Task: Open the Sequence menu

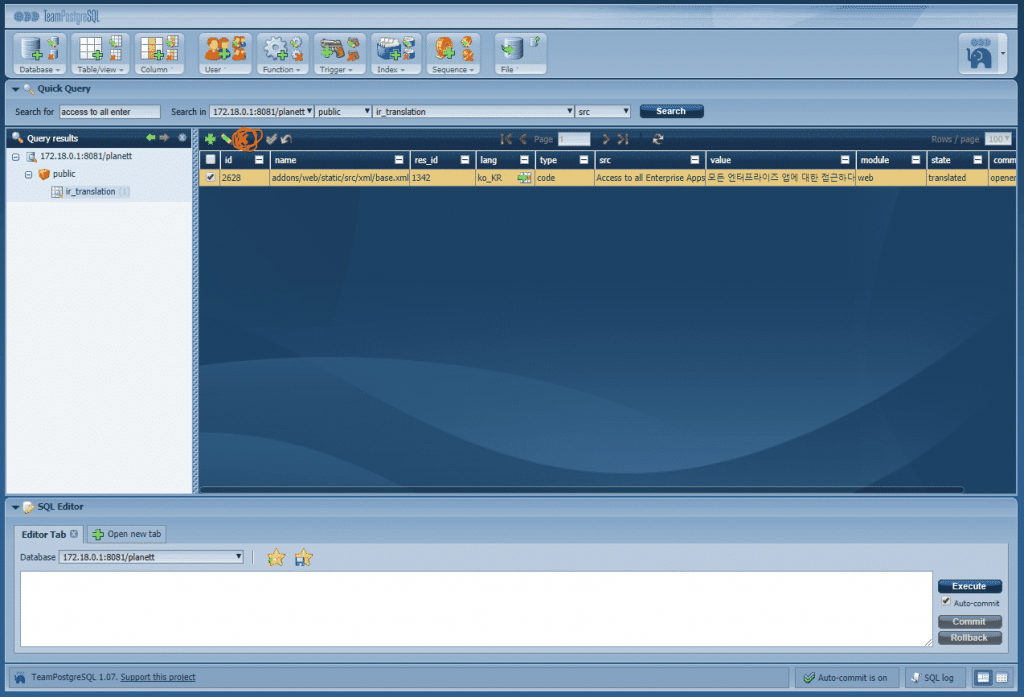Action: [453, 70]
